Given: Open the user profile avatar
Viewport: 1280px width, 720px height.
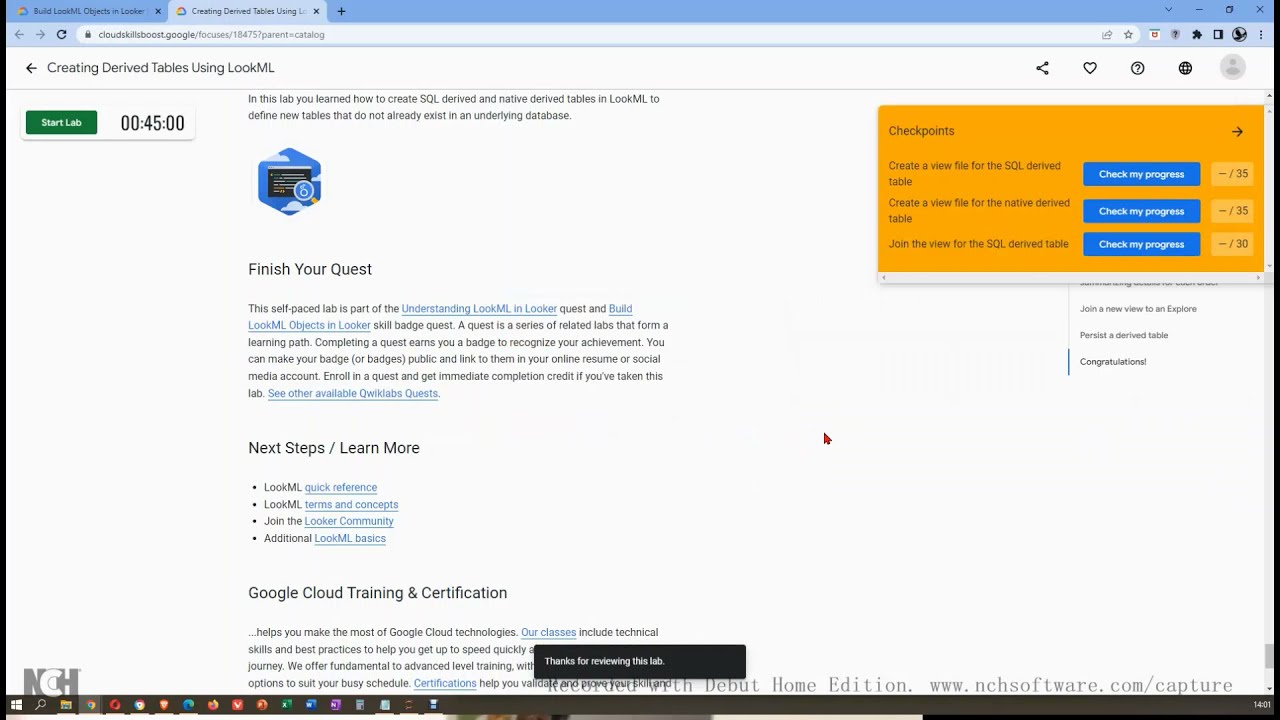Looking at the screenshot, I should tap(1232, 68).
